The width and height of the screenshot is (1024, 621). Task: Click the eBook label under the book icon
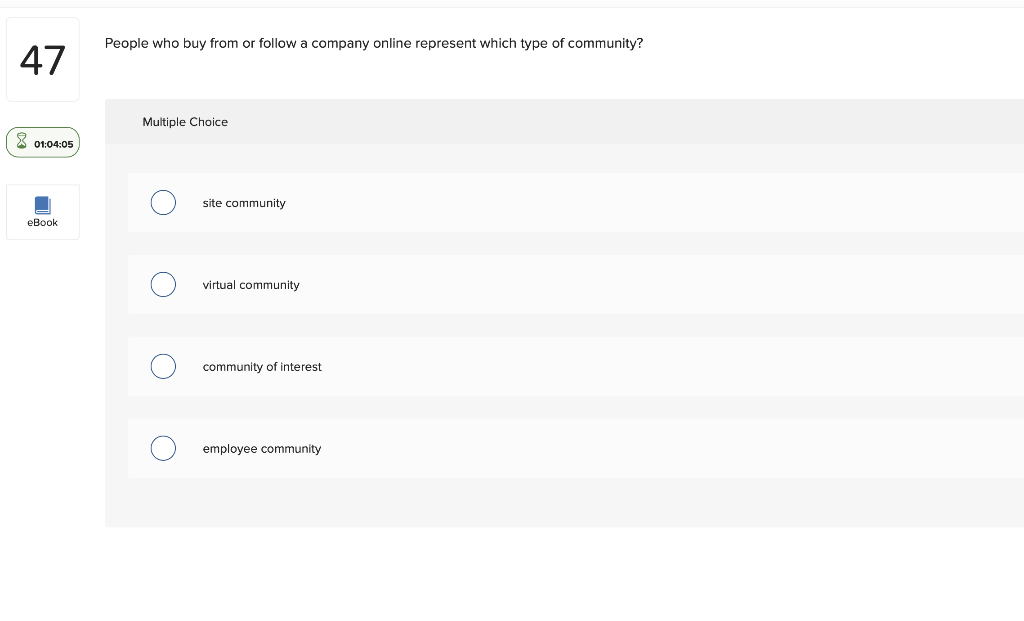coord(42,222)
